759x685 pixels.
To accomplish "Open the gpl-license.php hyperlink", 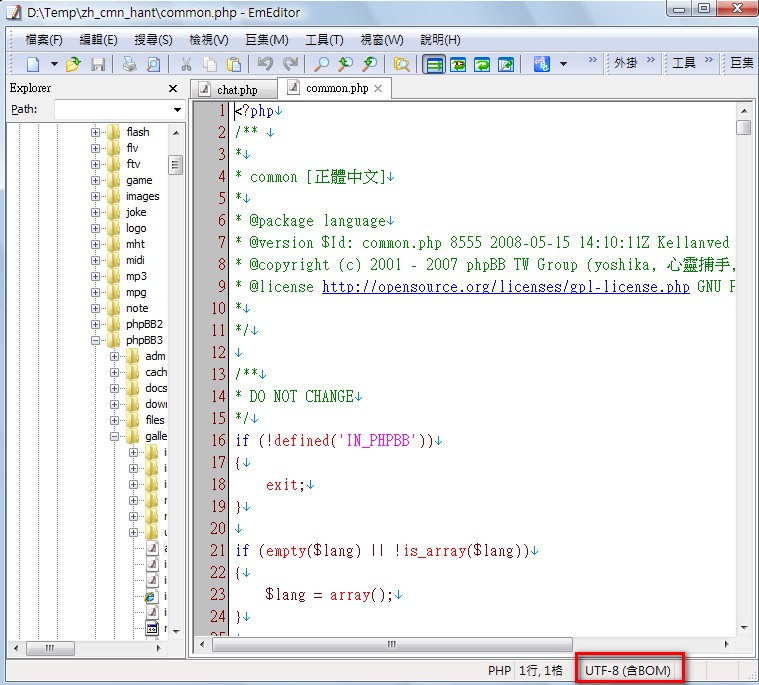I will (505, 287).
